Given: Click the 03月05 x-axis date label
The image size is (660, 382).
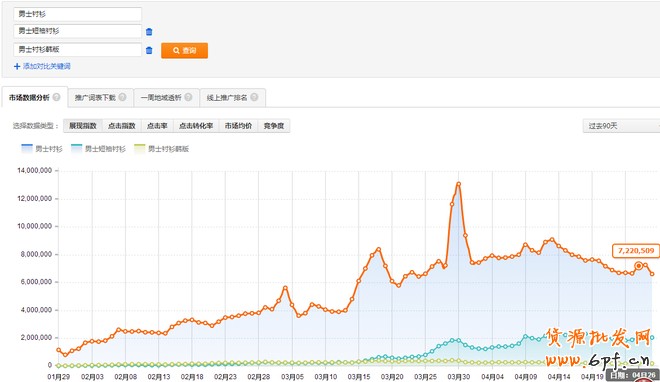Looking at the screenshot, I should [292, 377].
